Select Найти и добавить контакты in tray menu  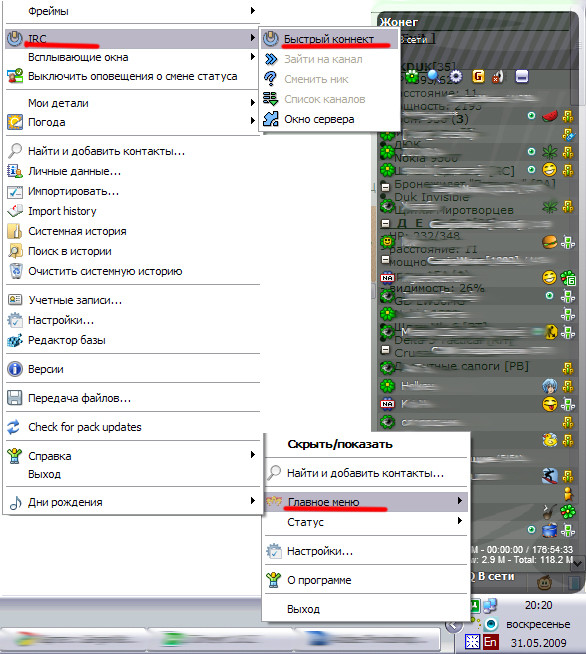pyautogui.click(x=366, y=473)
